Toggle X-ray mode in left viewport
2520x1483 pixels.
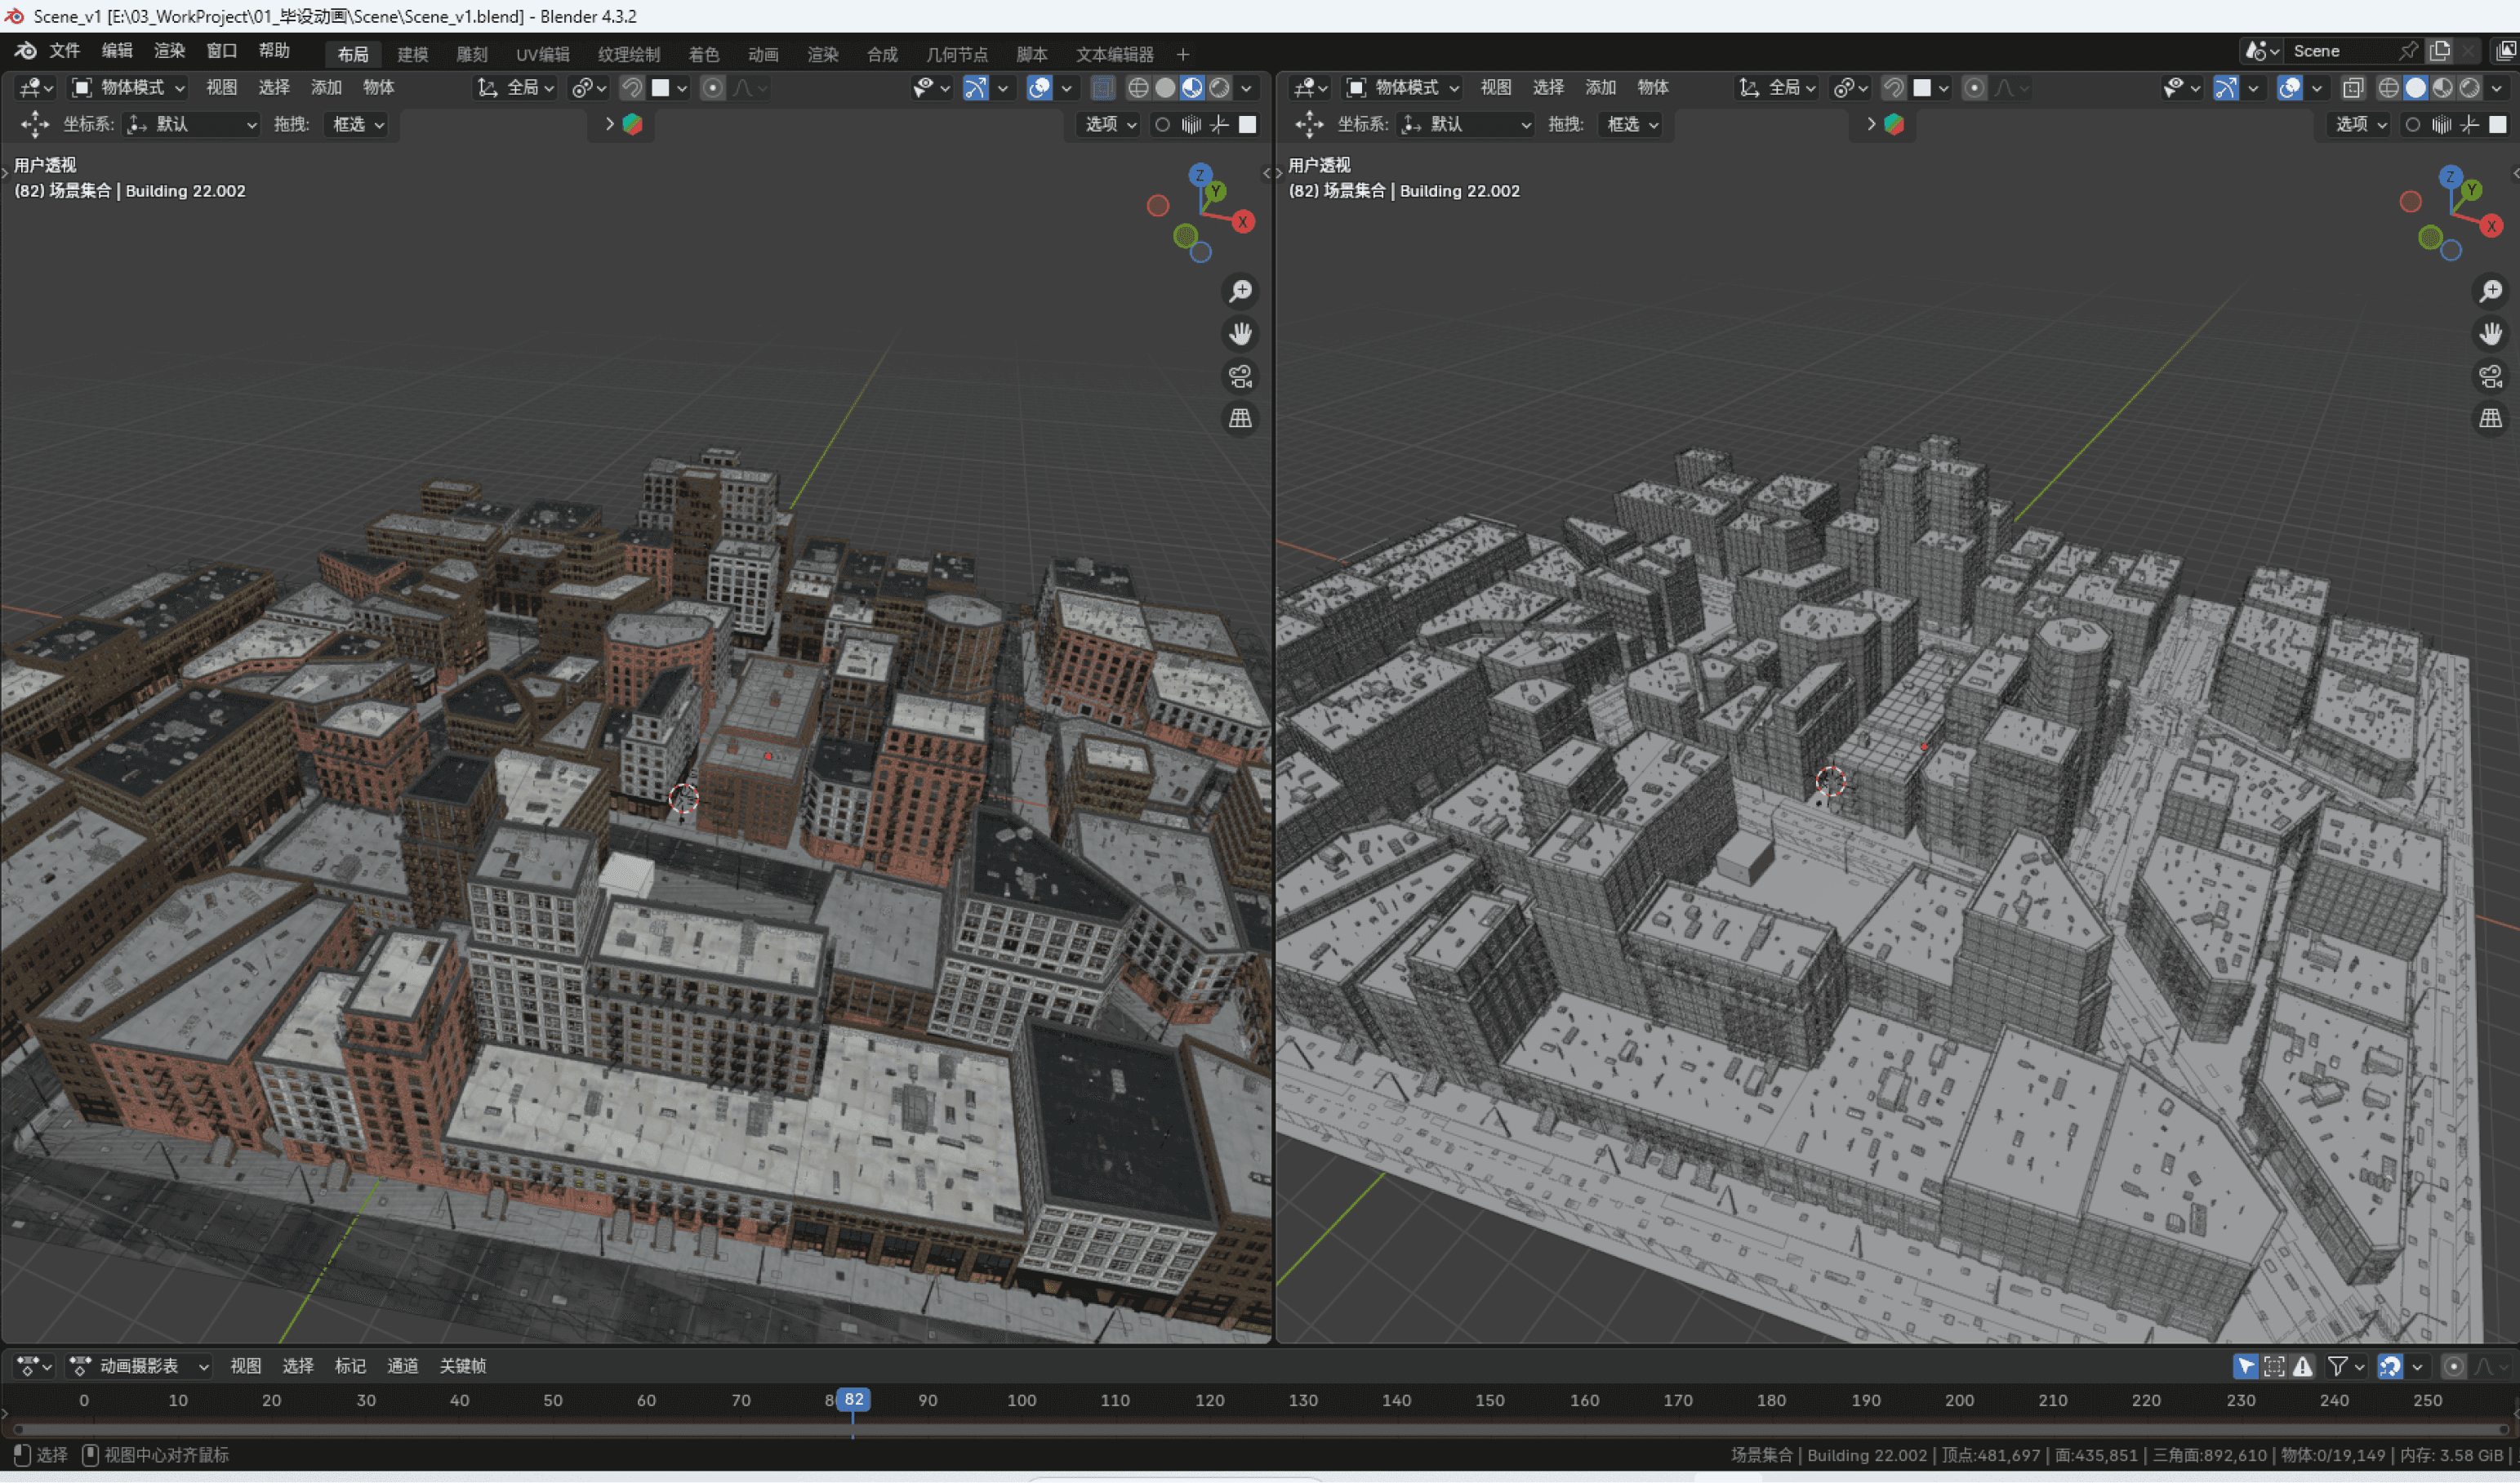[x=1102, y=88]
